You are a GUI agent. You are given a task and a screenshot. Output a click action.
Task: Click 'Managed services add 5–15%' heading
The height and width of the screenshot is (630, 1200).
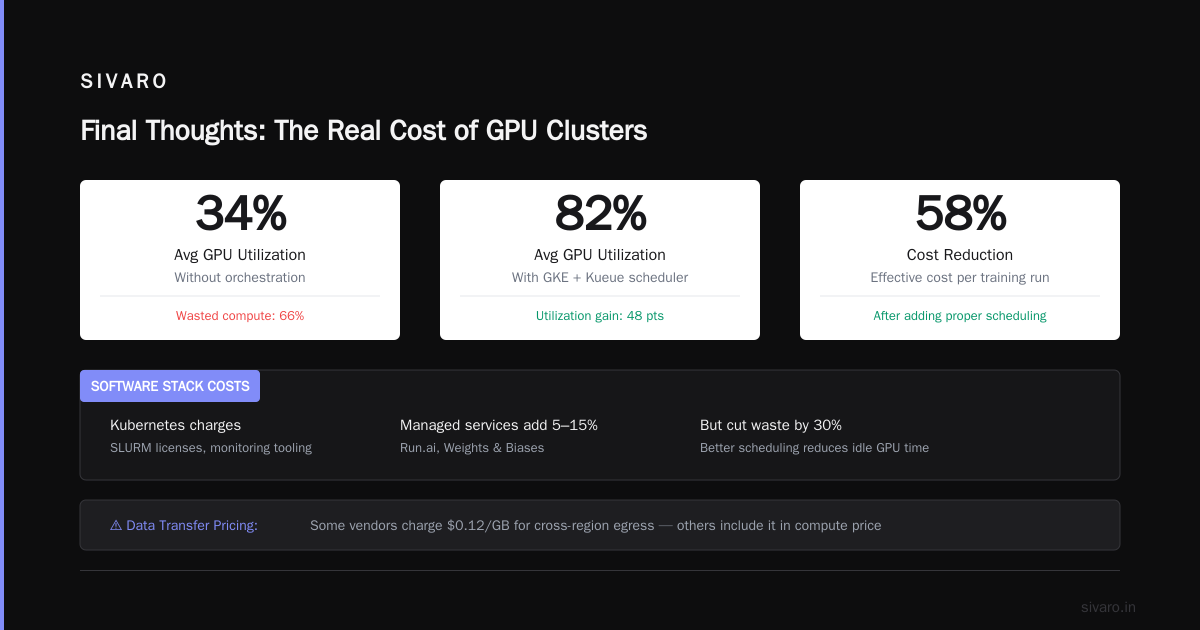click(x=499, y=425)
